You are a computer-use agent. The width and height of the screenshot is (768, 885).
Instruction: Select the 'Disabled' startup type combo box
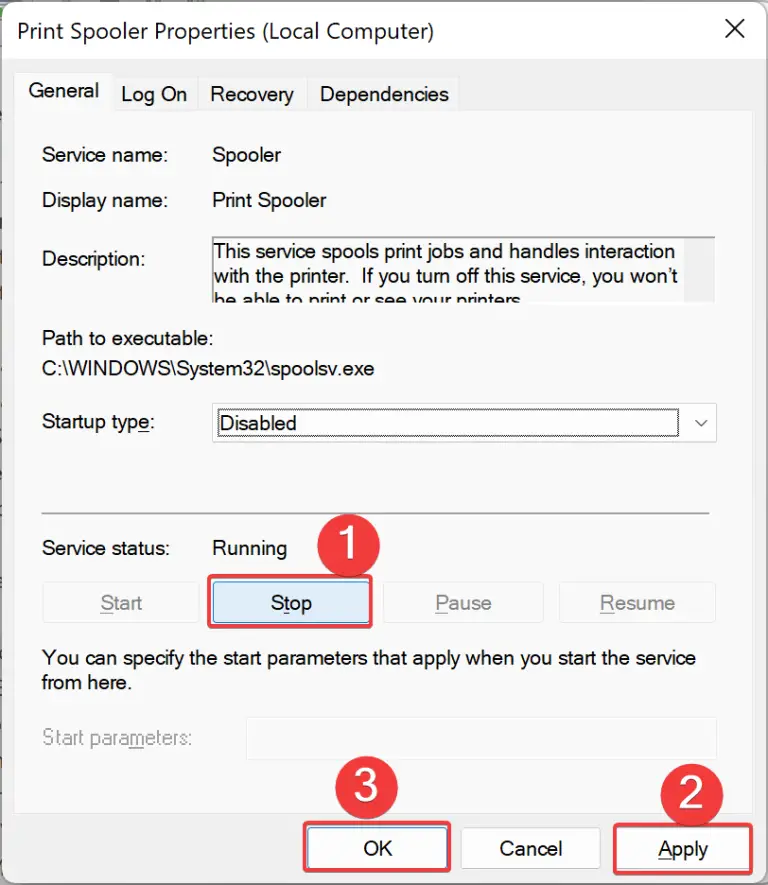(x=450, y=422)
